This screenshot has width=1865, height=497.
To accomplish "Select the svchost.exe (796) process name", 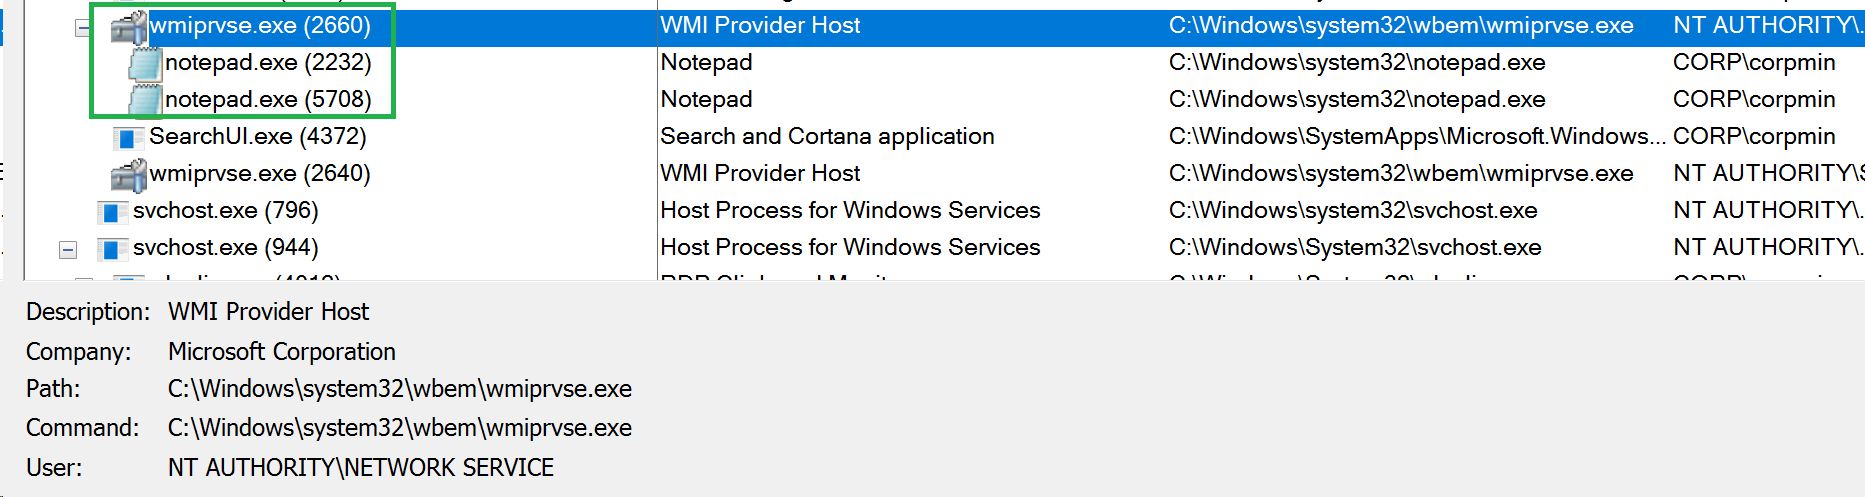I will [x=226, y=211].
